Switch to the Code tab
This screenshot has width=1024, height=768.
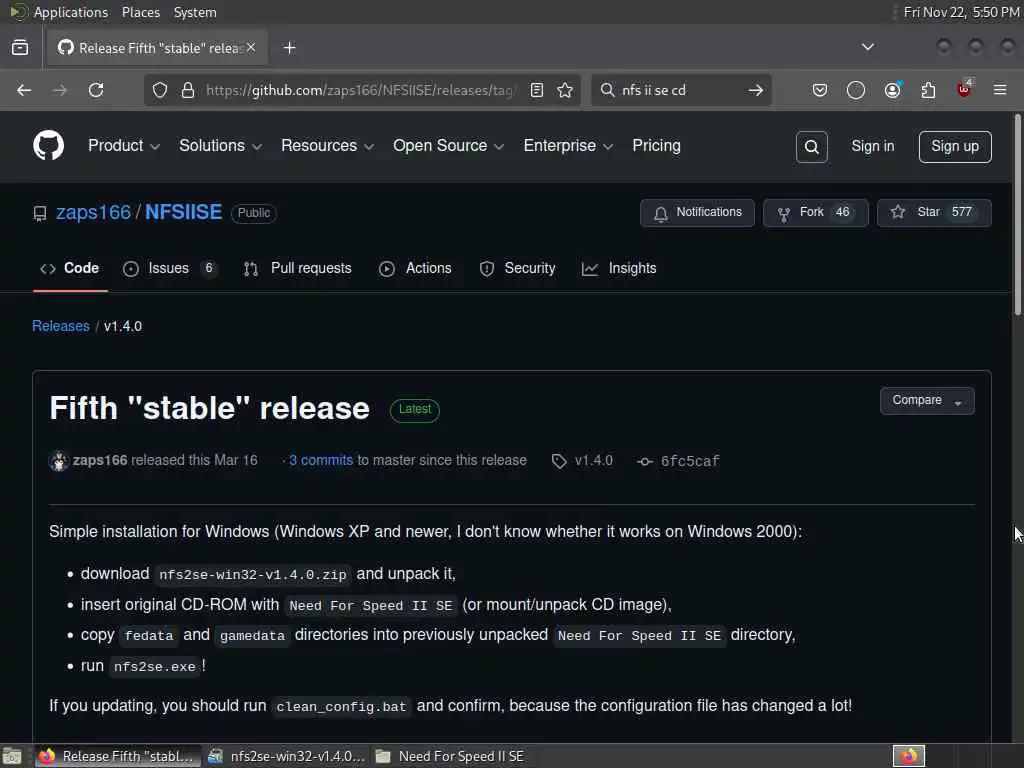point(70,268)
